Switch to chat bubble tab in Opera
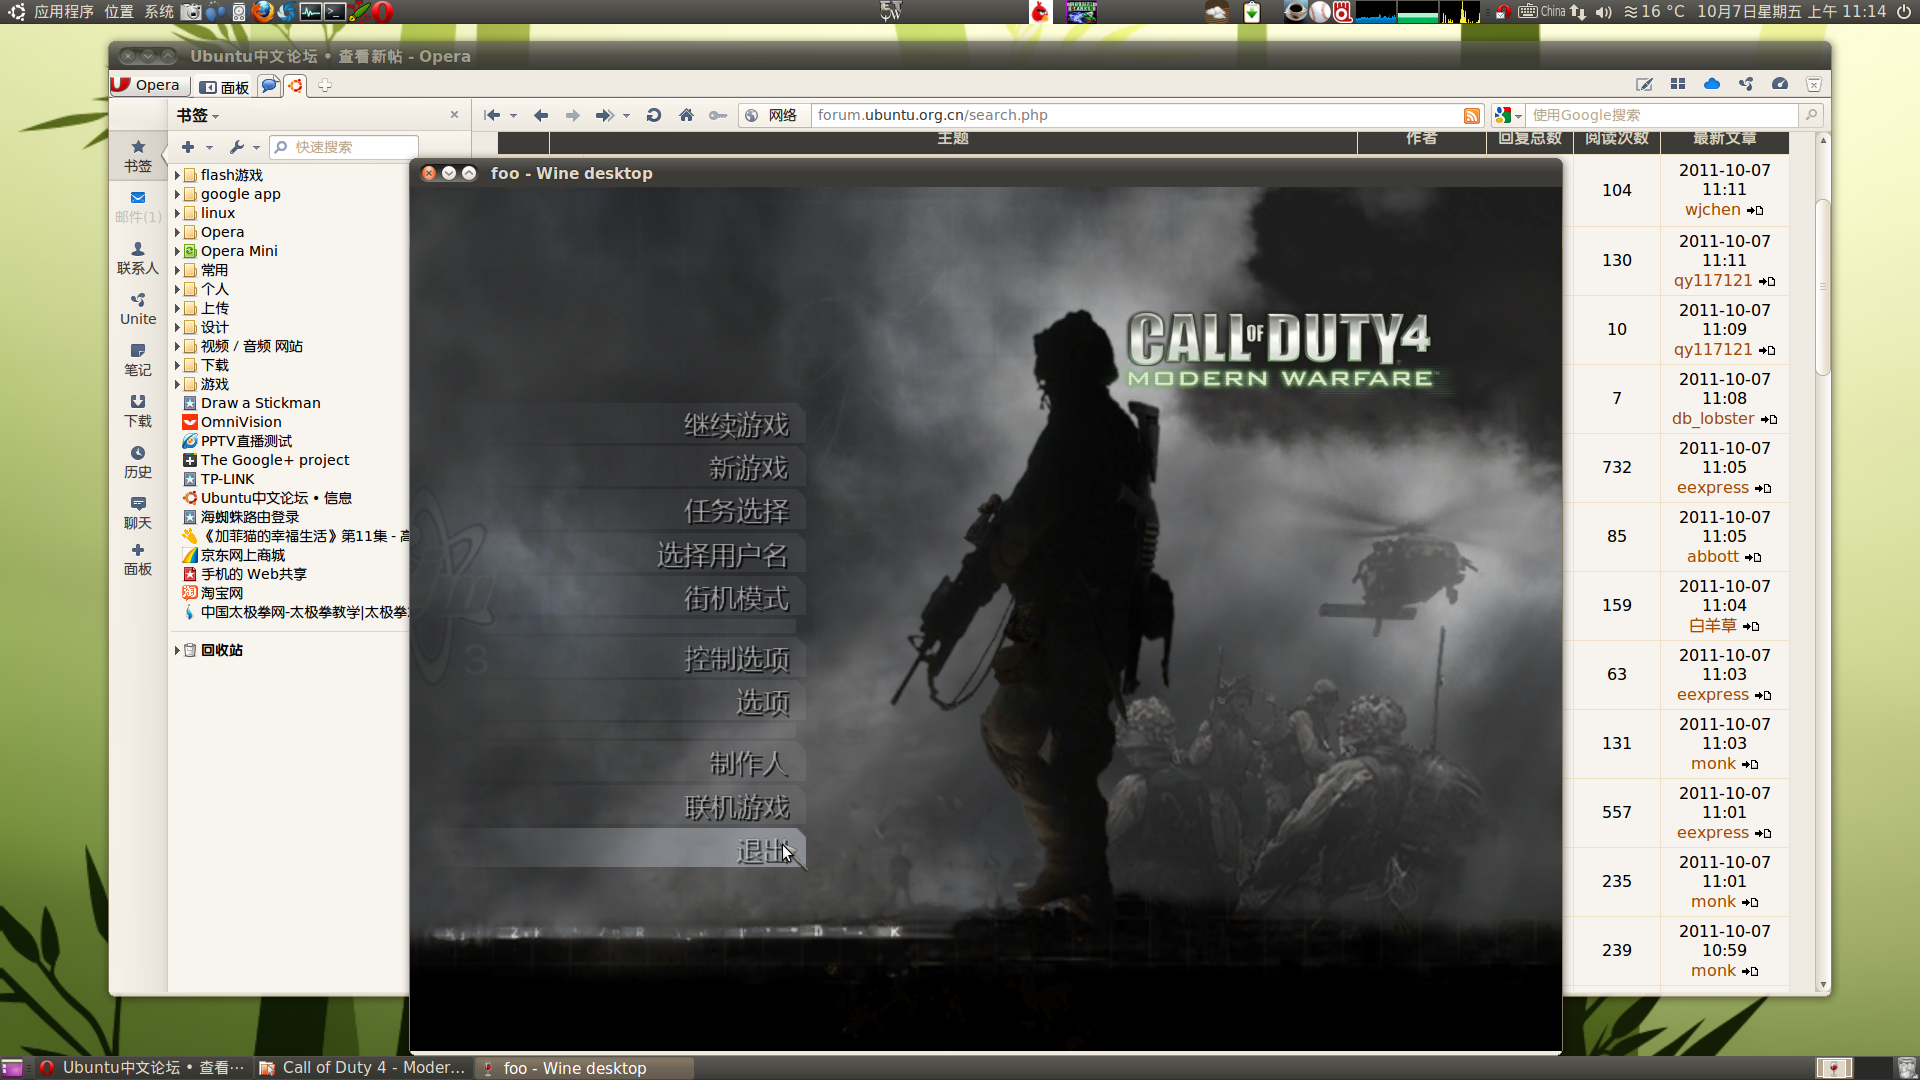This screenshot has height=1080, width=1920. pos(269,86)
